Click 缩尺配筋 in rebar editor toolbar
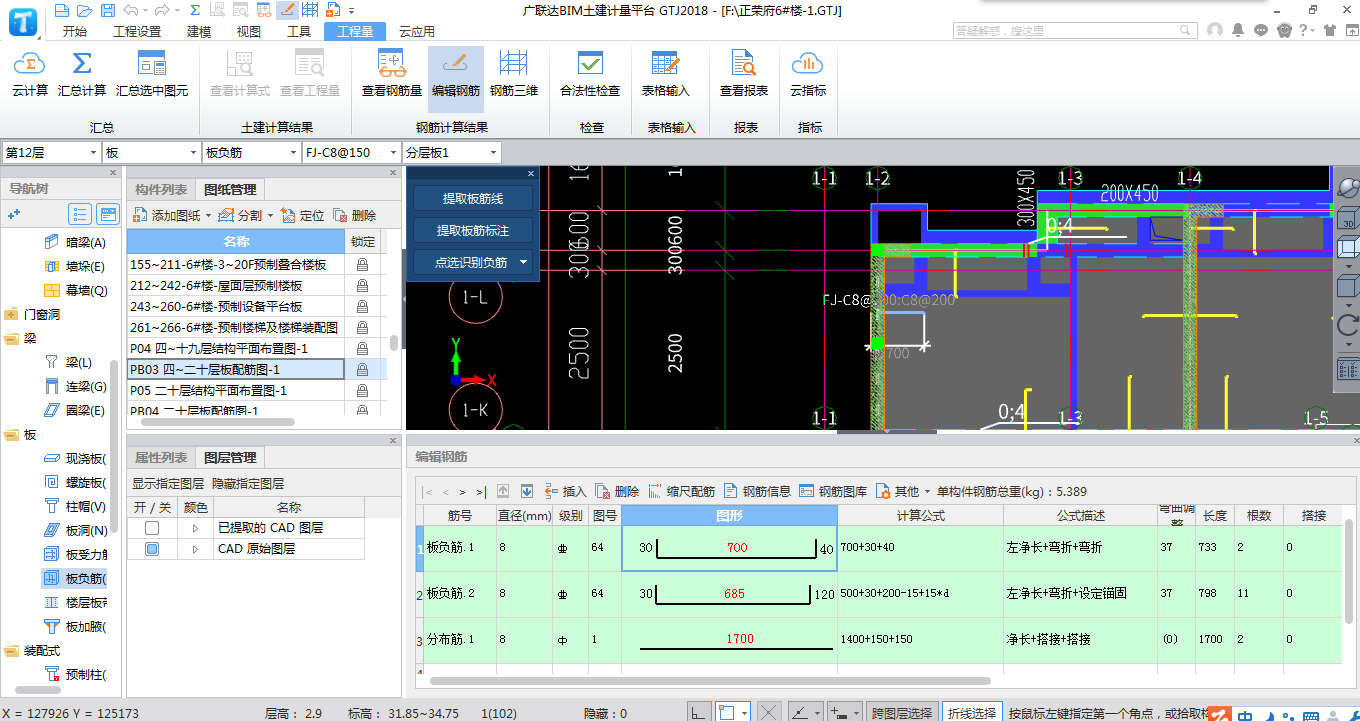The width and height of the screenshot is (1360, 721). (x=682, y=491)
